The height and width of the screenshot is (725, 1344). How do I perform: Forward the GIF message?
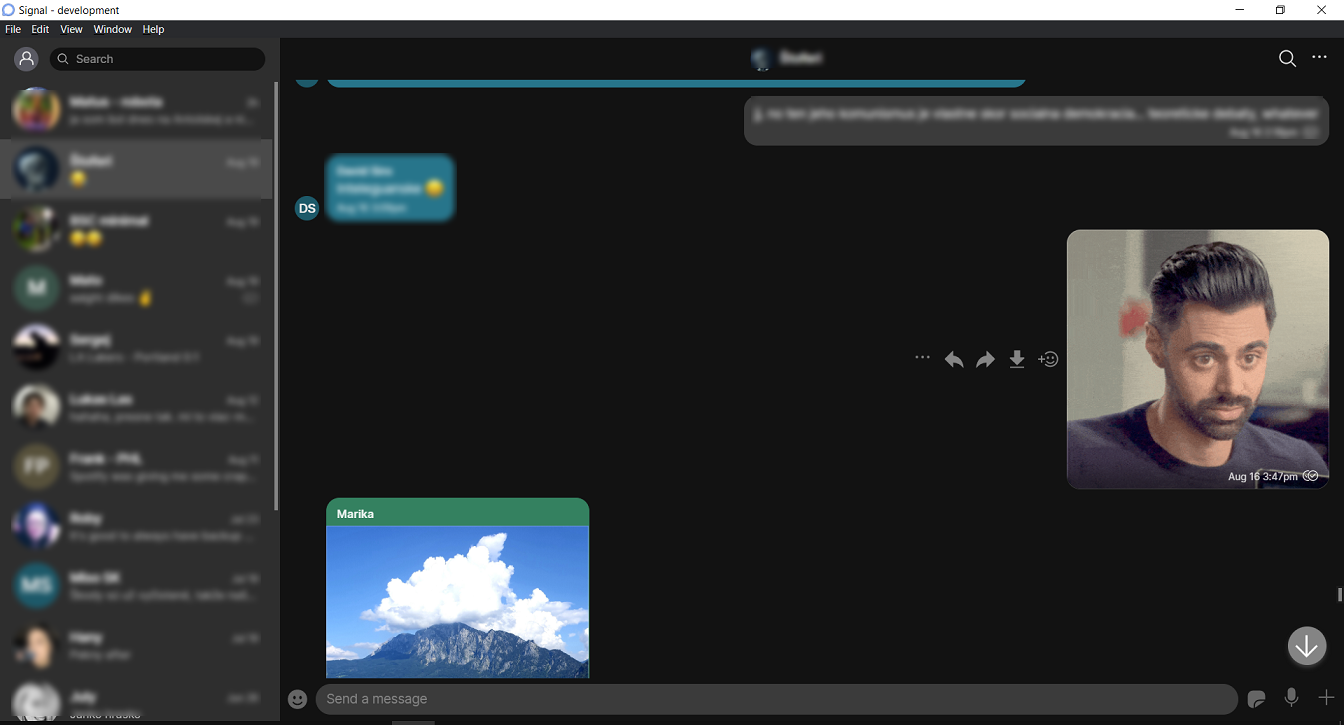985,359
